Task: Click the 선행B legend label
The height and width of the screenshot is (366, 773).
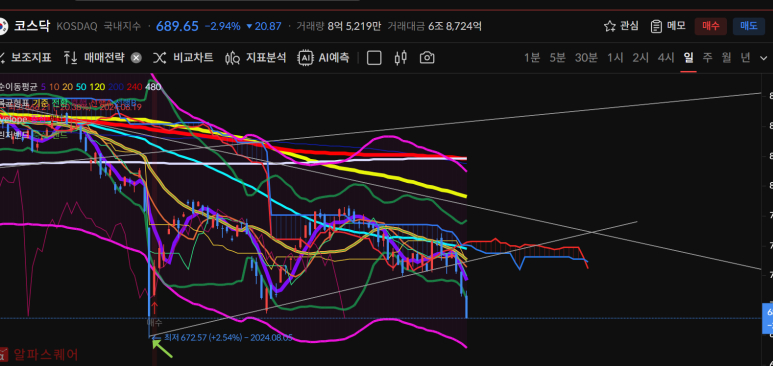Action: click(x=126, y=103)
